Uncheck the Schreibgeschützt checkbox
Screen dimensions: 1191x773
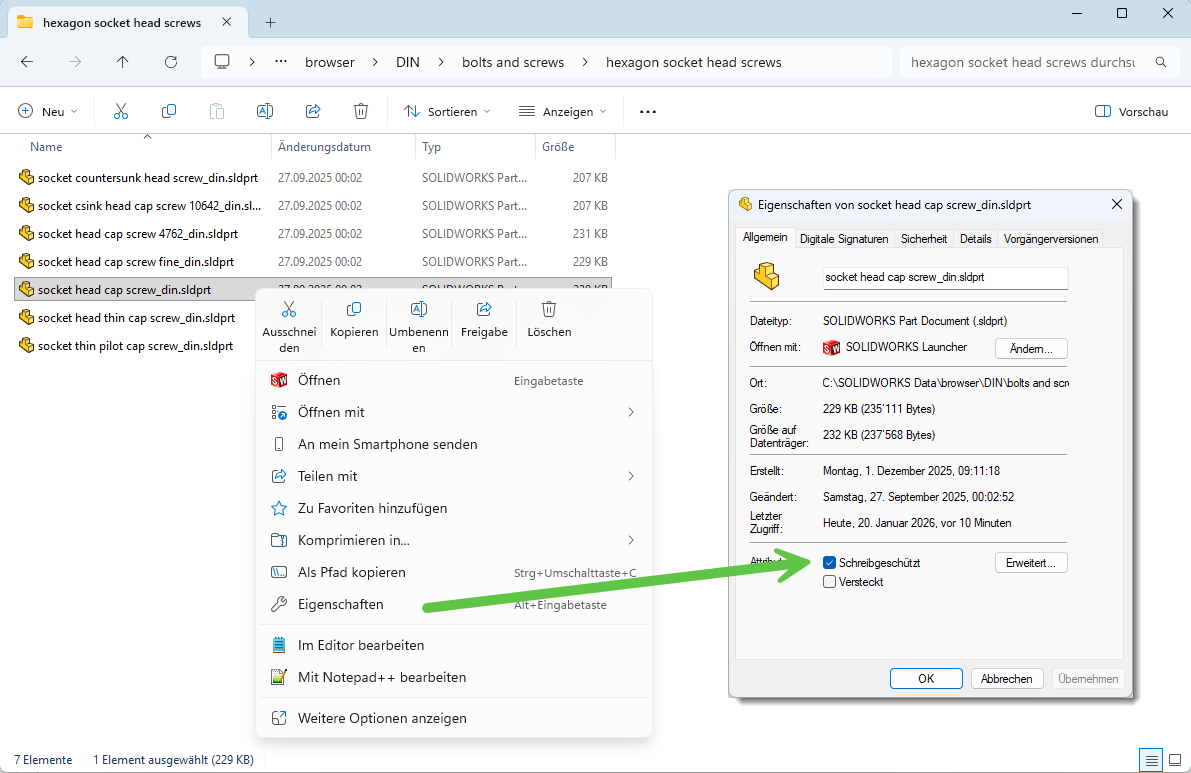(829, 563)
